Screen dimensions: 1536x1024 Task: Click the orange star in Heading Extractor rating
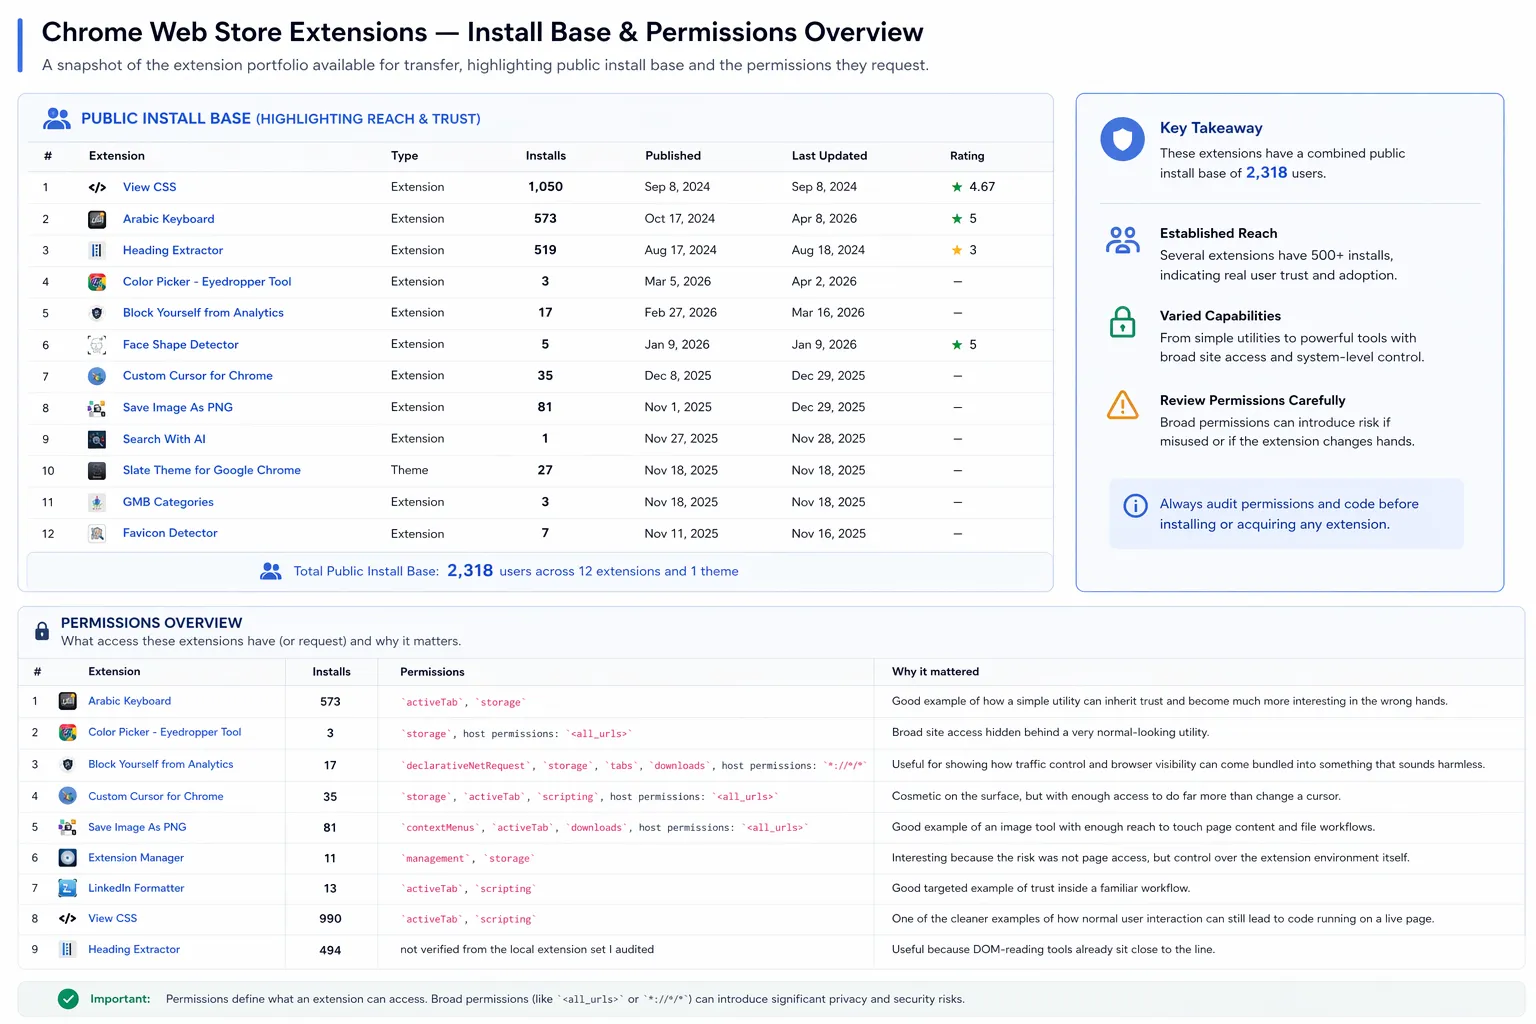coord(957,250)
